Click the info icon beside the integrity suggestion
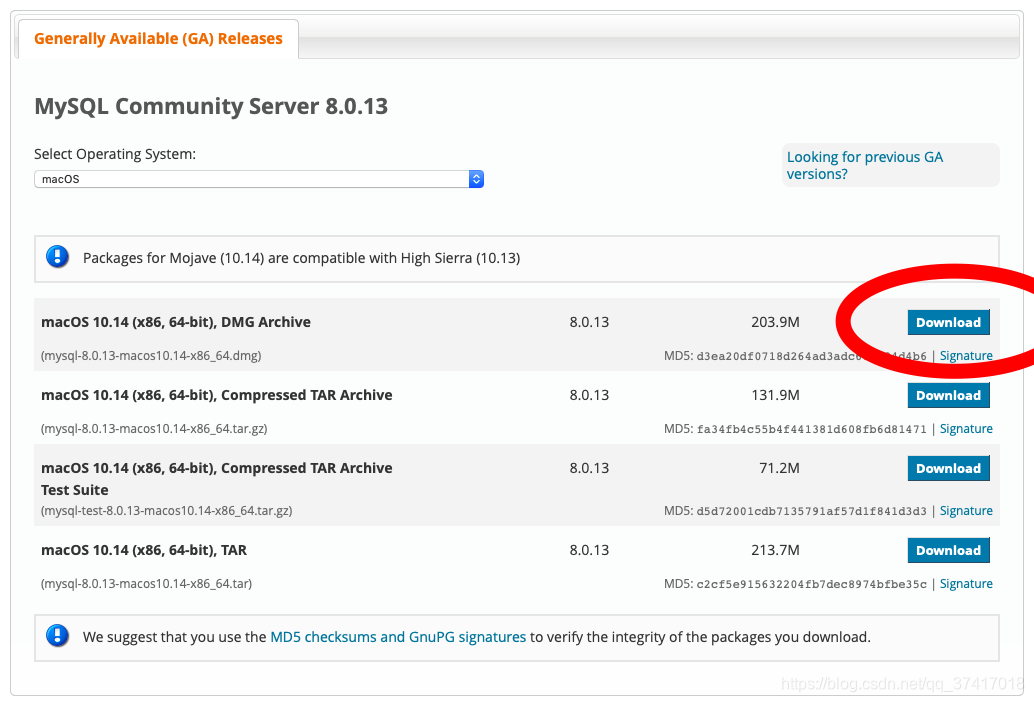 [57, 635]
